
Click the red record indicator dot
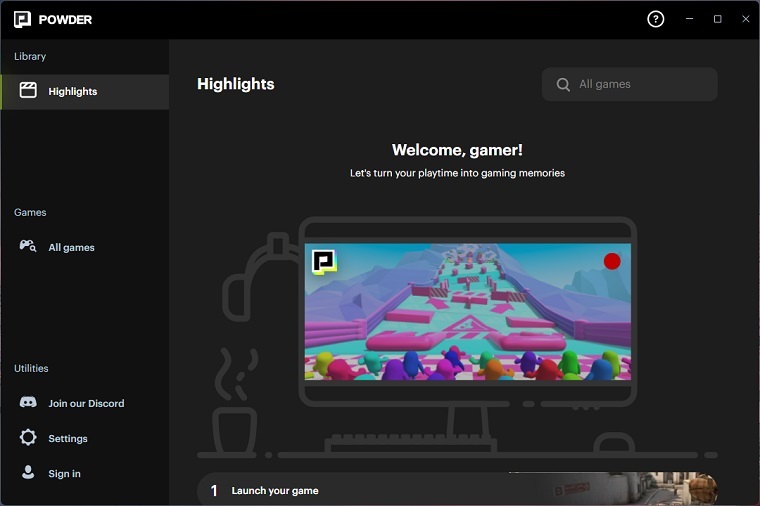point(612,261)
